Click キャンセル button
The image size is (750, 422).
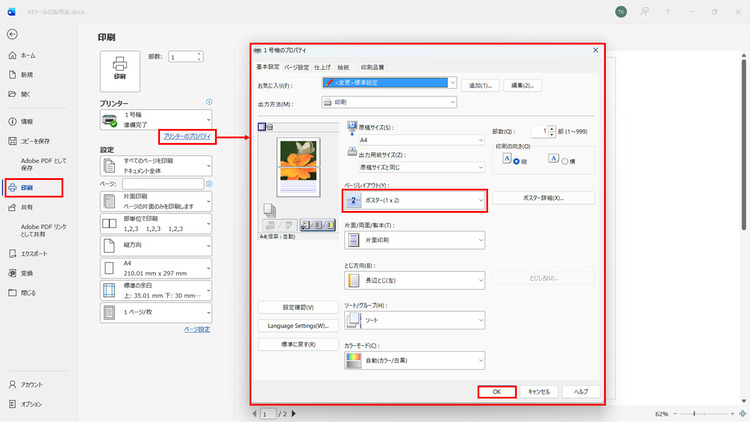[x=539, y=392]
